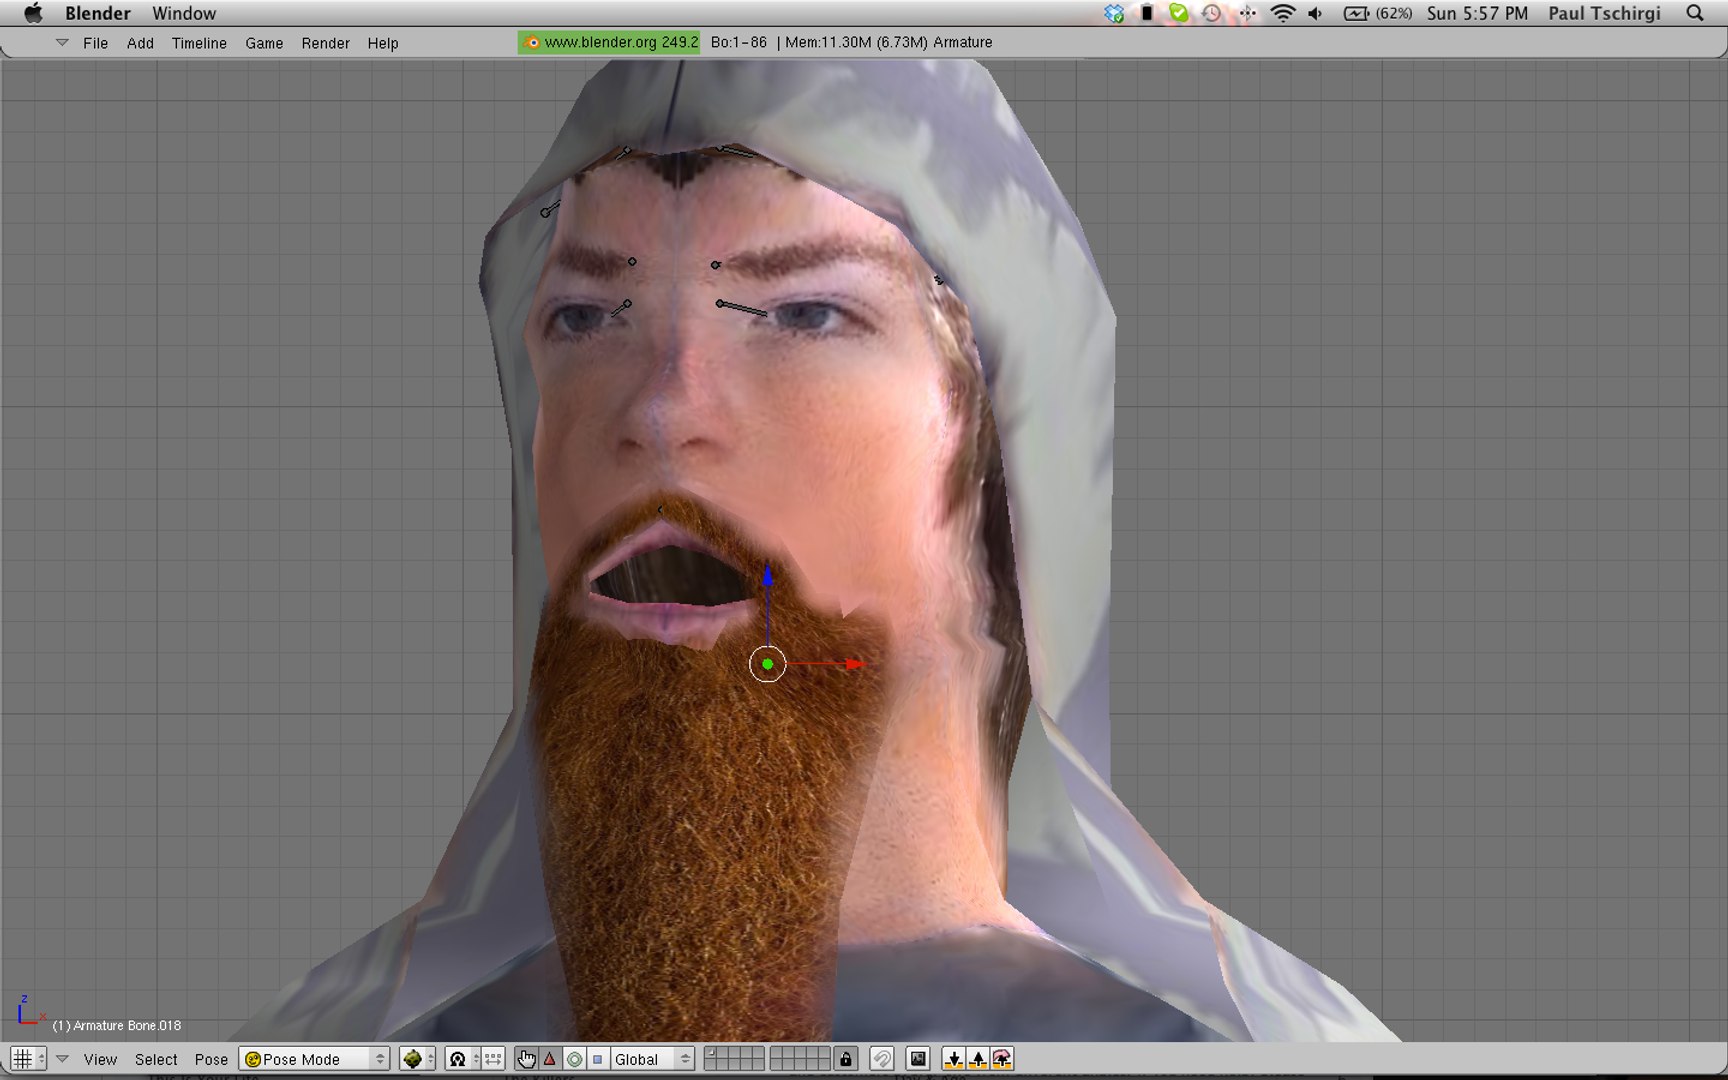
Task: Click the clock Sun 5:57 PM
Action: pyautogui.click(x=1477, y=13)
